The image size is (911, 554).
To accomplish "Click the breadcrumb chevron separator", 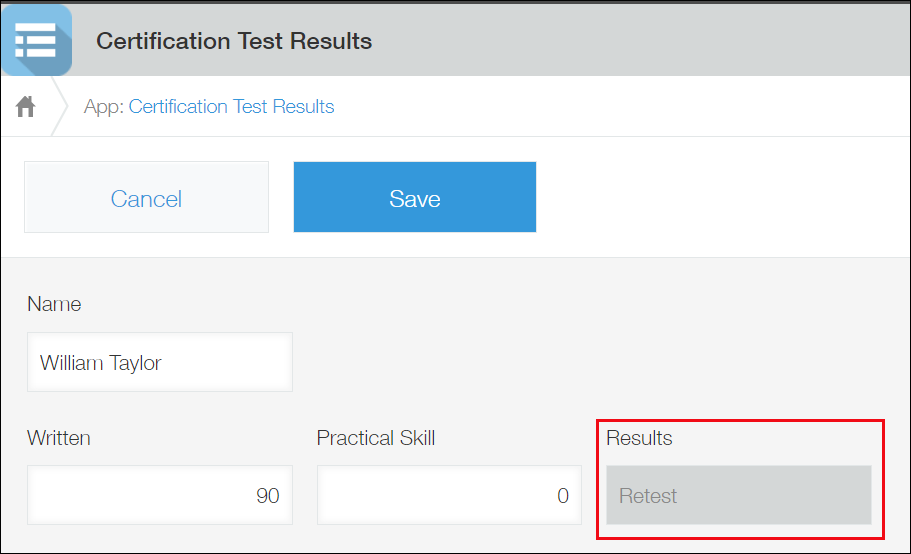I will (x=60, y=106).
